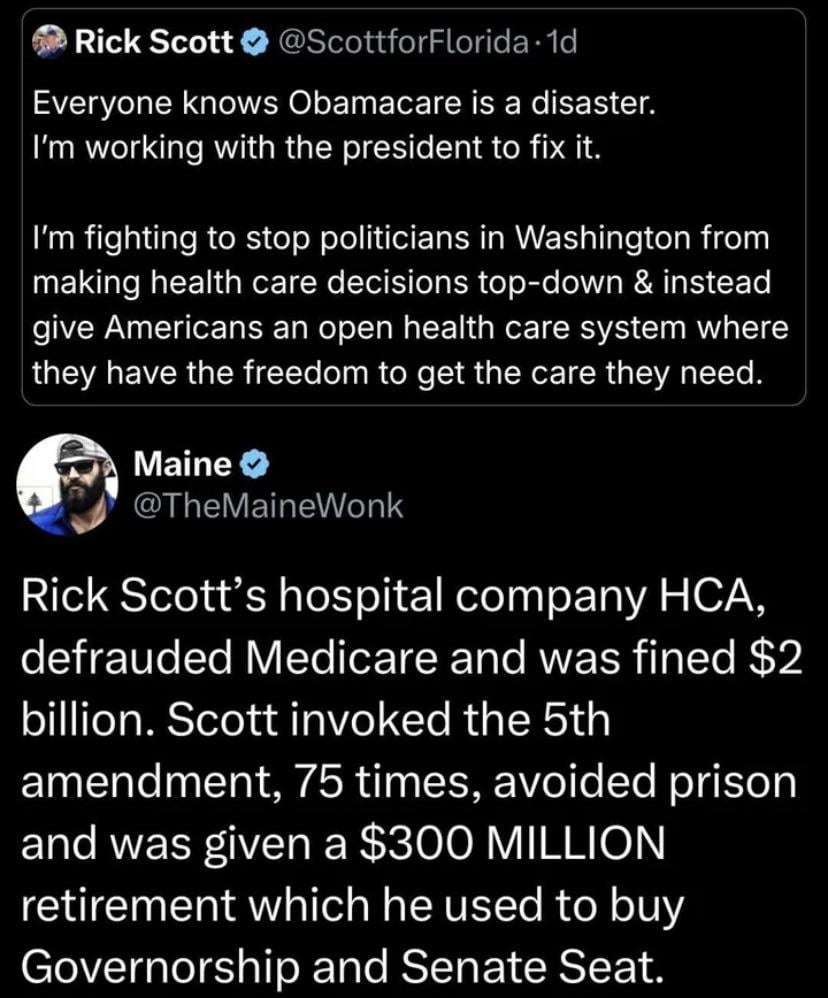Click the verified badge next to Maine
Screen dimensions: 828x998
(x=255, y=463)
